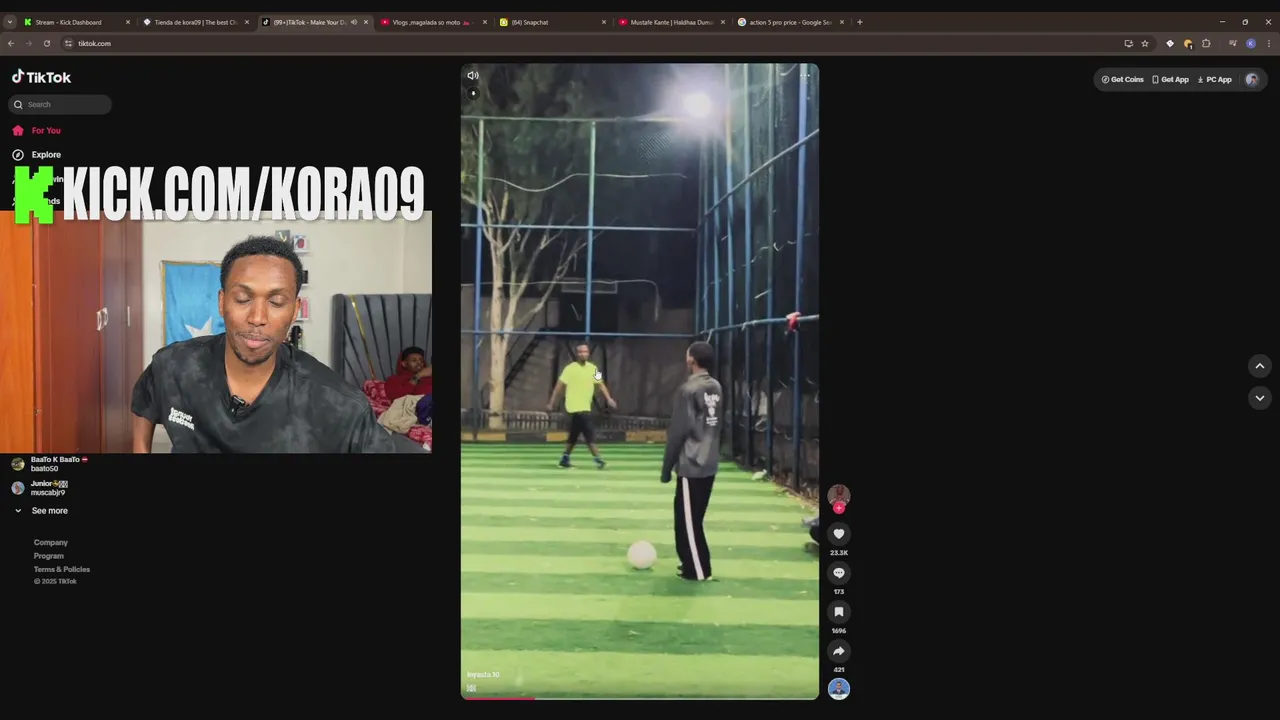Switch to the Tienda de kora09 tab
The width and height of the screenshot is (1280, 720).
(195, 22)
